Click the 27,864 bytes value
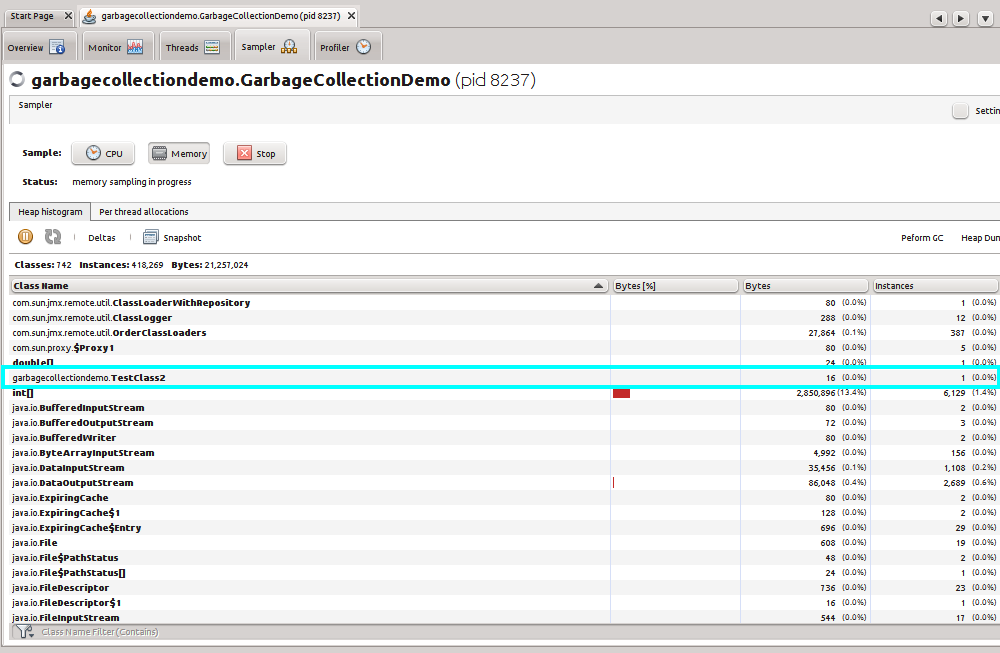The image size is (1000, 653). [821, 333]
